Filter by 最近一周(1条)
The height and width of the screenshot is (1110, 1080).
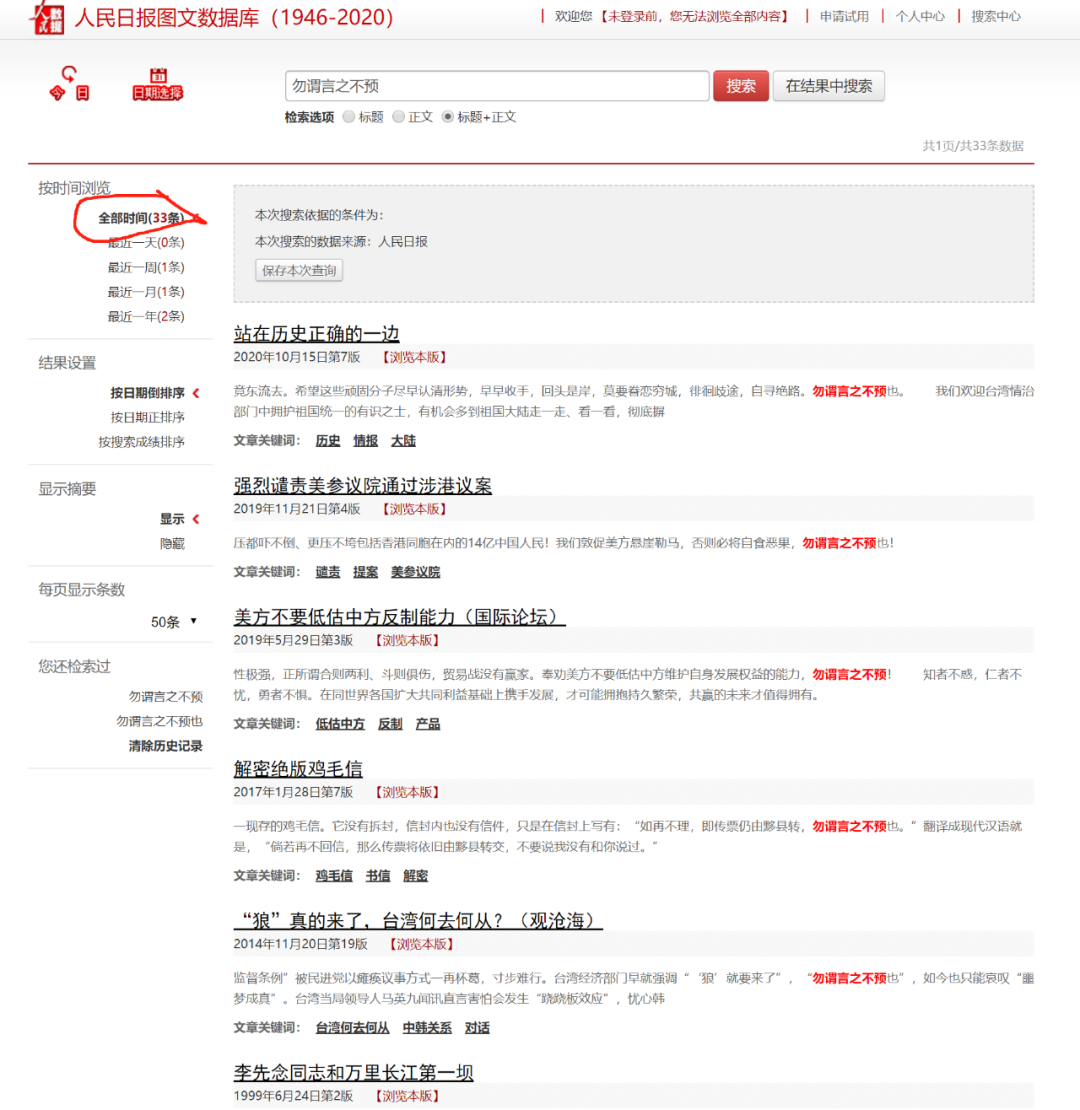point(146,268)
